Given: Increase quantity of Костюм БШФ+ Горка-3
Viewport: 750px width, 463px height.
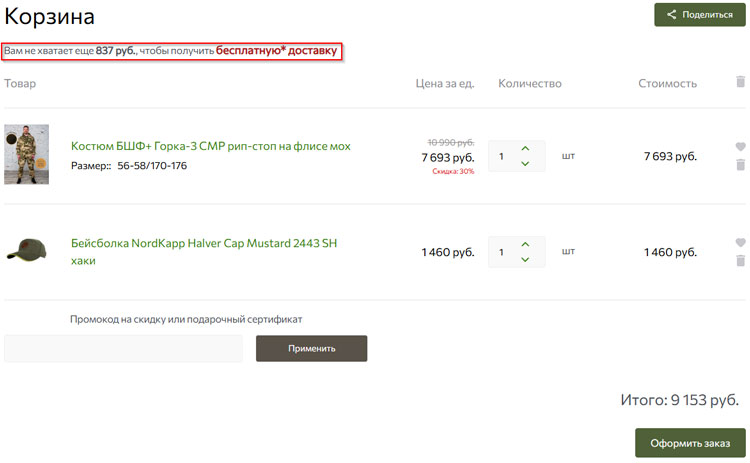Looking at the screenshot, I should click(x=525, y=149).
